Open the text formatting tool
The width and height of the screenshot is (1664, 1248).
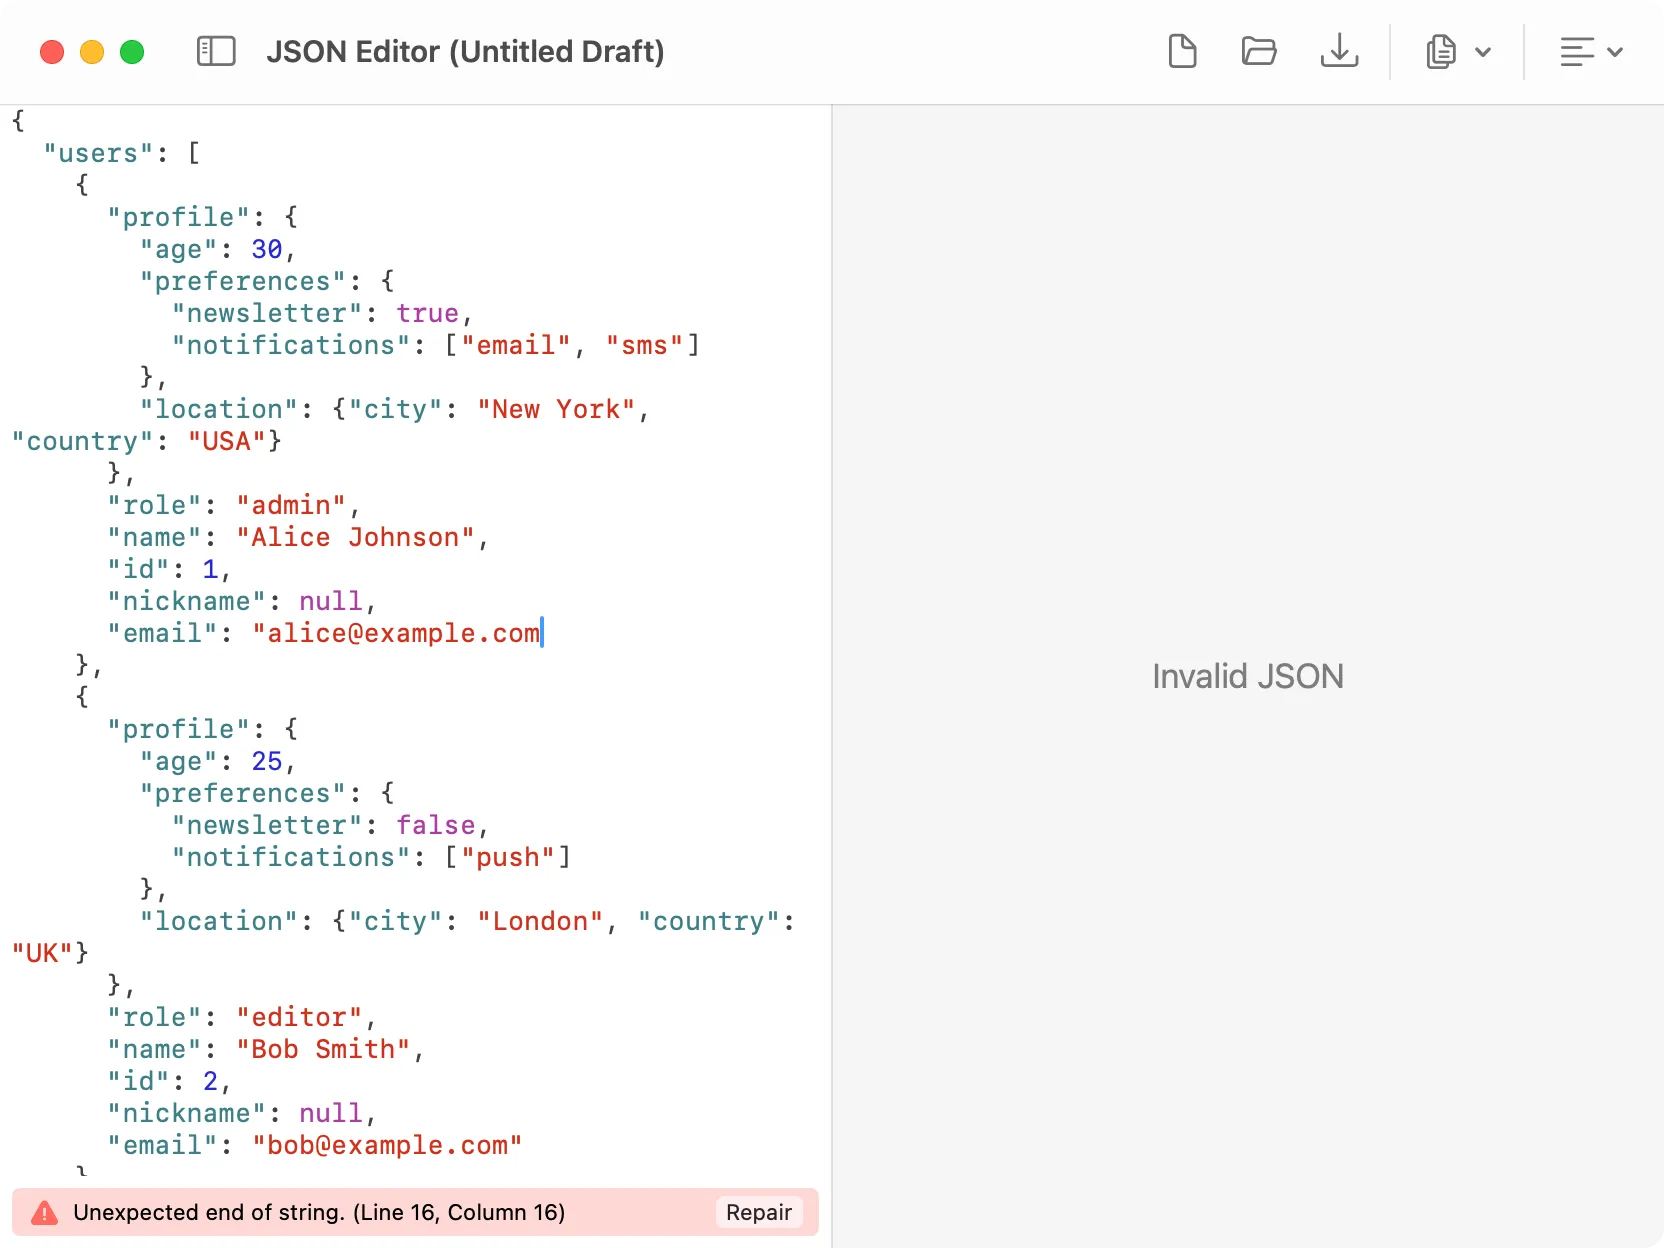pos(1576,51)
